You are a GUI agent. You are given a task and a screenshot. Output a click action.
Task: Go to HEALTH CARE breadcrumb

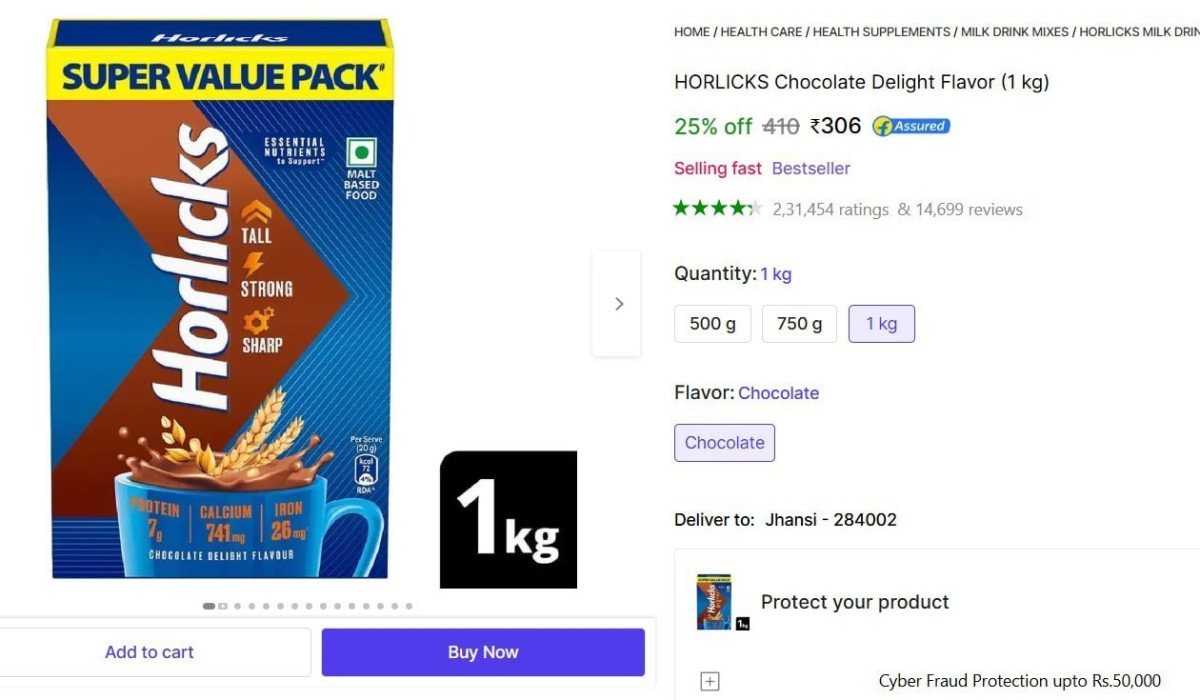[x=761, y=32]
